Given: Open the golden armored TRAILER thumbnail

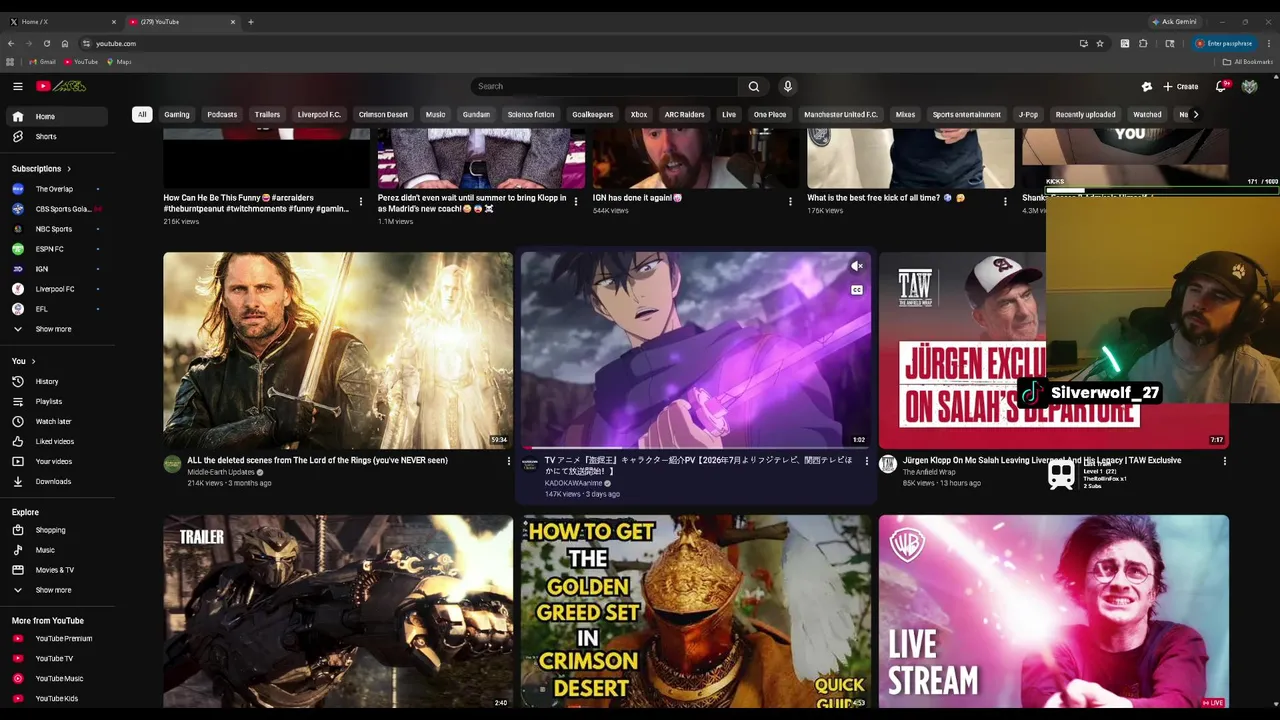Looking at the screenshot, I should click(338, 612).
